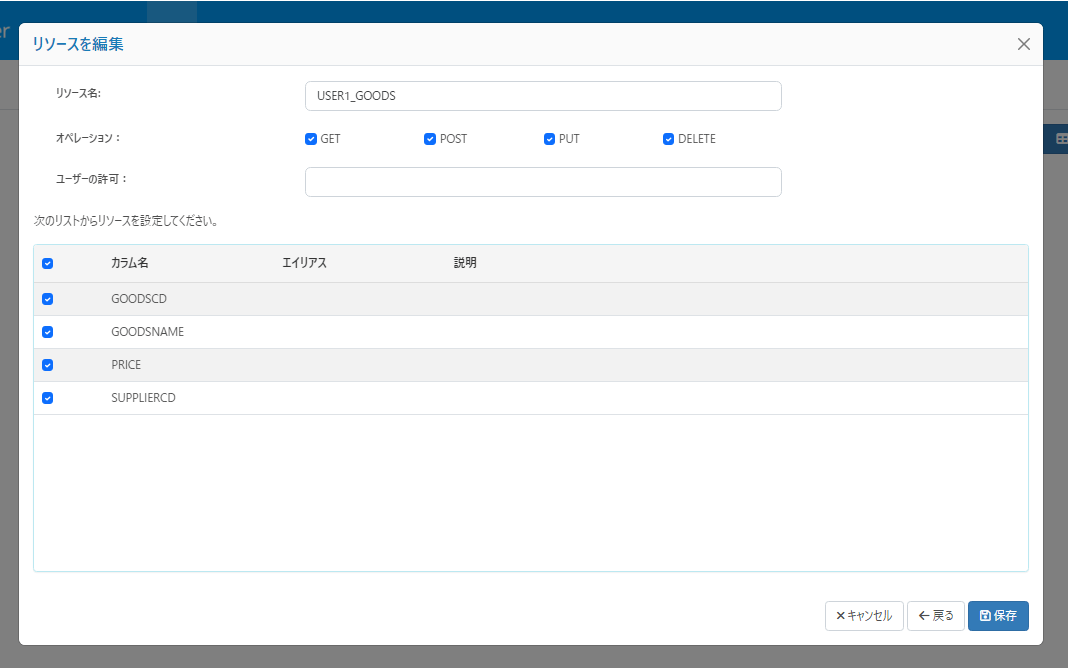Uncheck the GOODSNAME column checkbox
Screen dimensions: 1068x668
click(48, 332)
